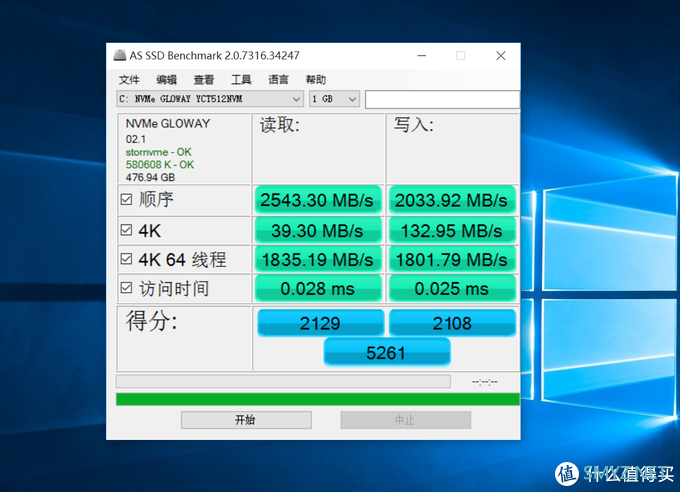The image size is (680, 492).
Task: Click the write score 2108
Action: 452,323
